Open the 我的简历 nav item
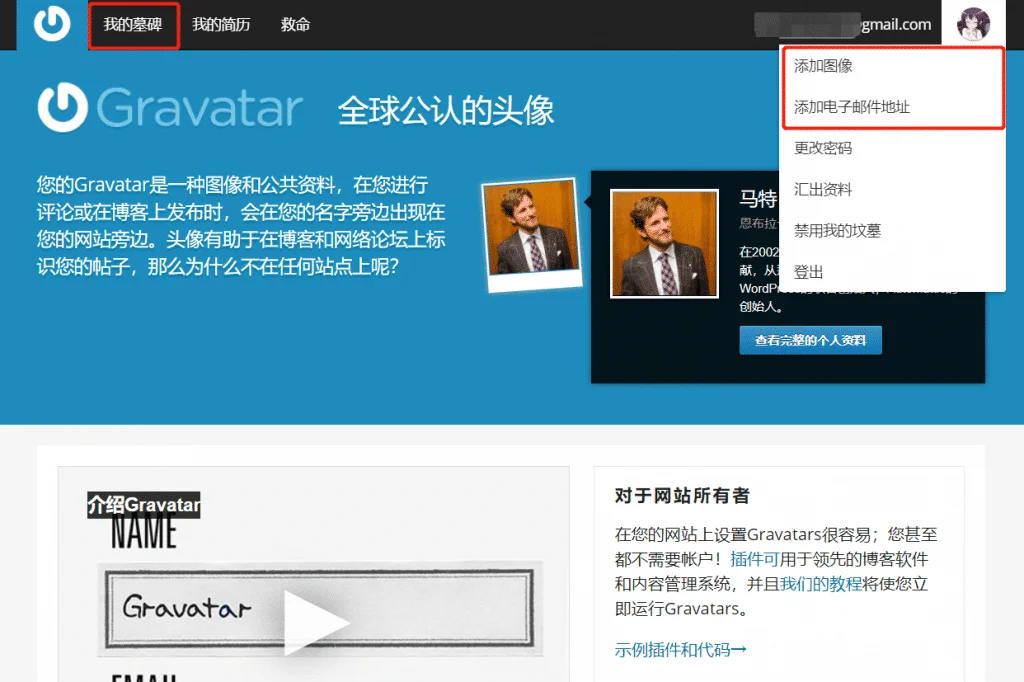This screenshot has height=682, width=1024. [x=221, y=25]
